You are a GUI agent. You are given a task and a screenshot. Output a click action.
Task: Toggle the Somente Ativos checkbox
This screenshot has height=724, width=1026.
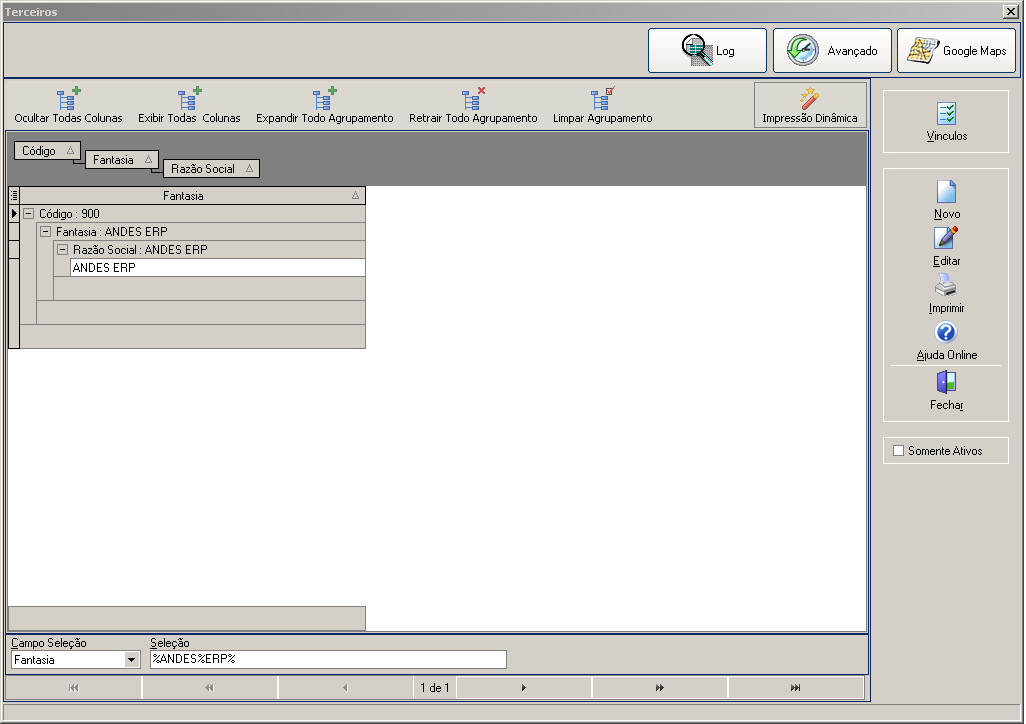coord(898,450)
